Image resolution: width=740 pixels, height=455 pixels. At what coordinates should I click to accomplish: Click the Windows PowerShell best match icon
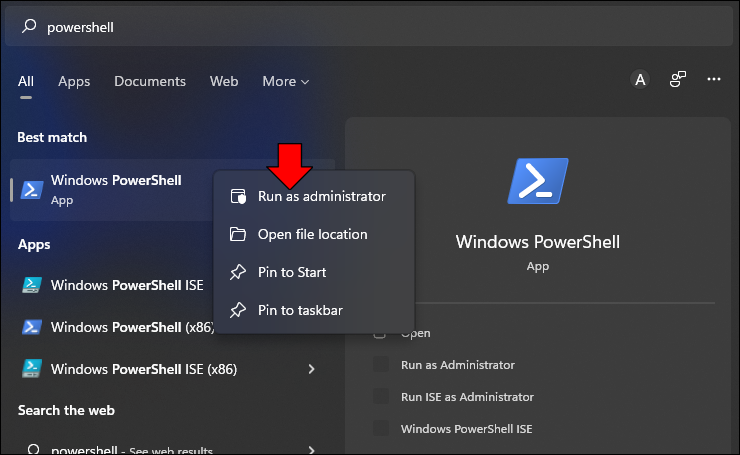point(32,190)
